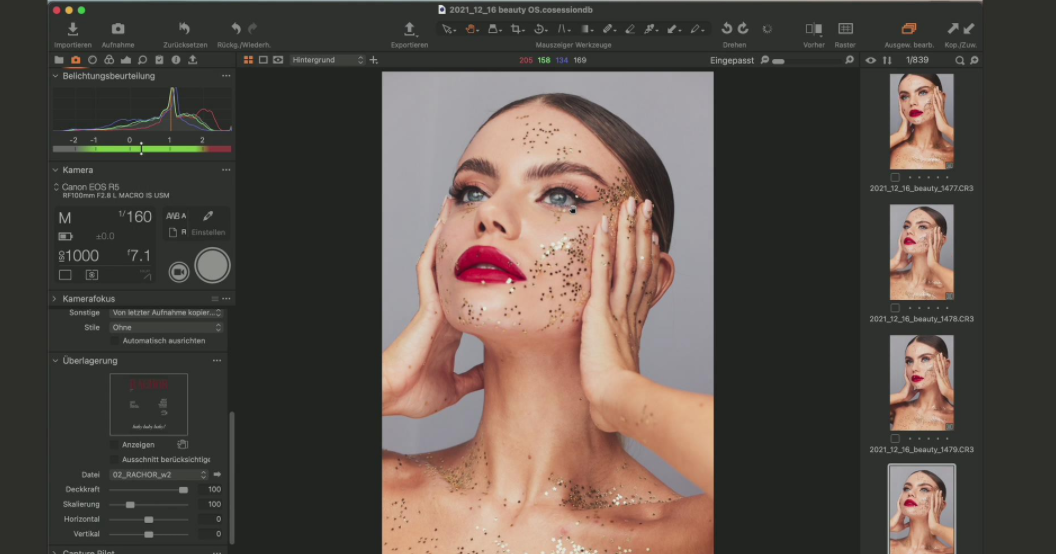Click Ausgew. bearb. edit selected icon

click(x=909, y=28)
